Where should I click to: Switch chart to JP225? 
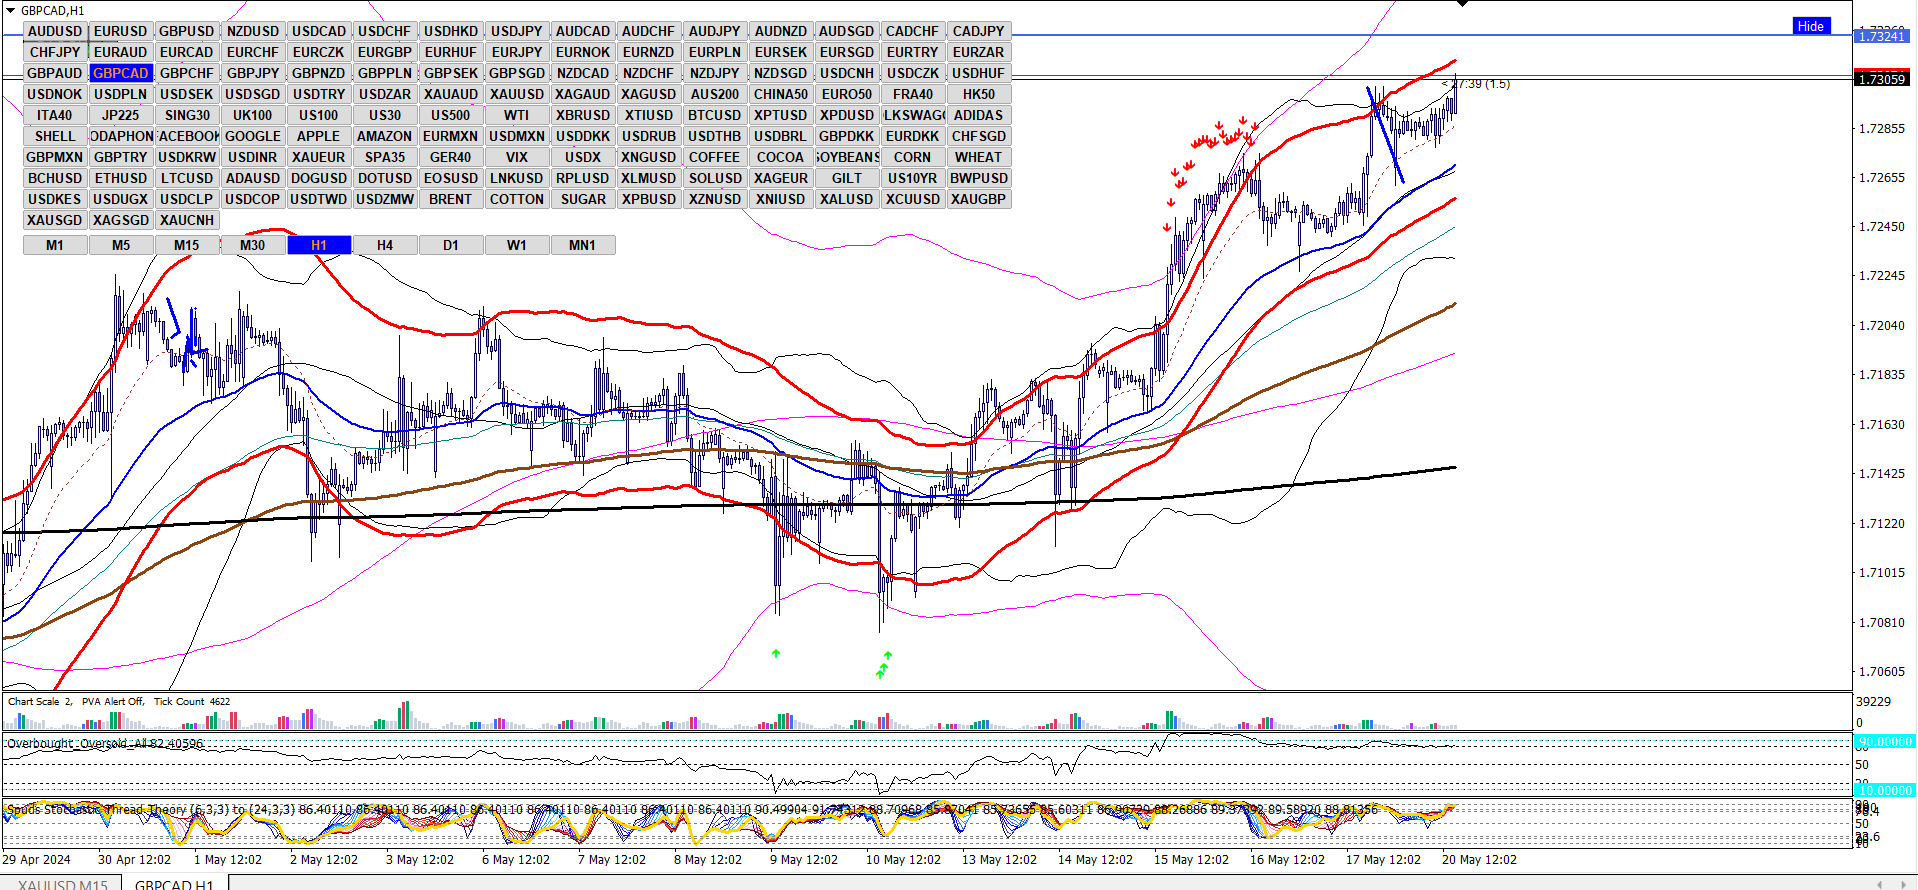121,115
